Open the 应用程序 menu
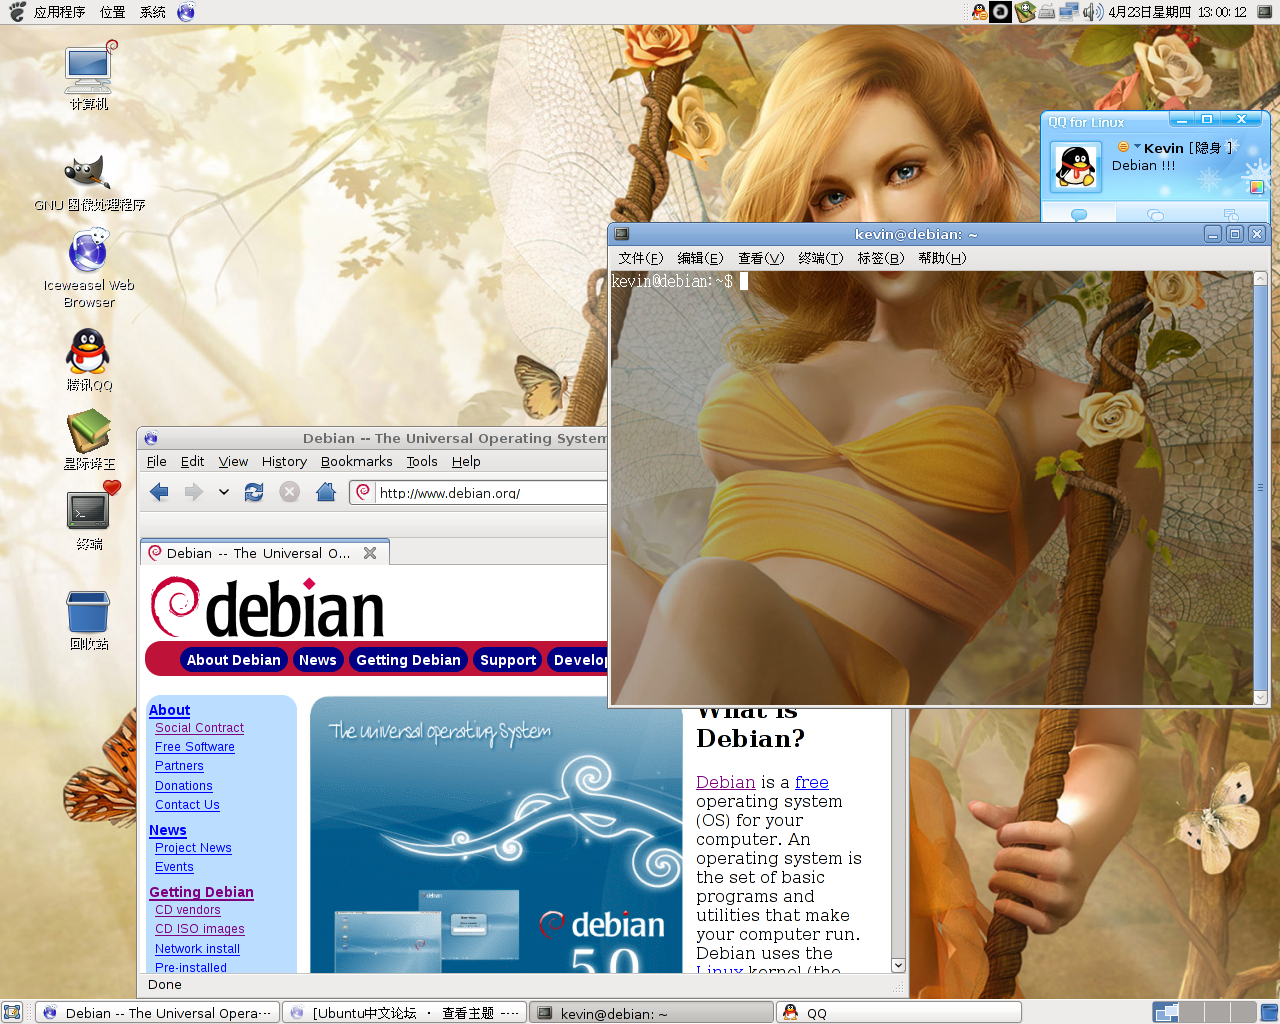The height and width of the screenshot is (1024, 1280). point(59,12)
